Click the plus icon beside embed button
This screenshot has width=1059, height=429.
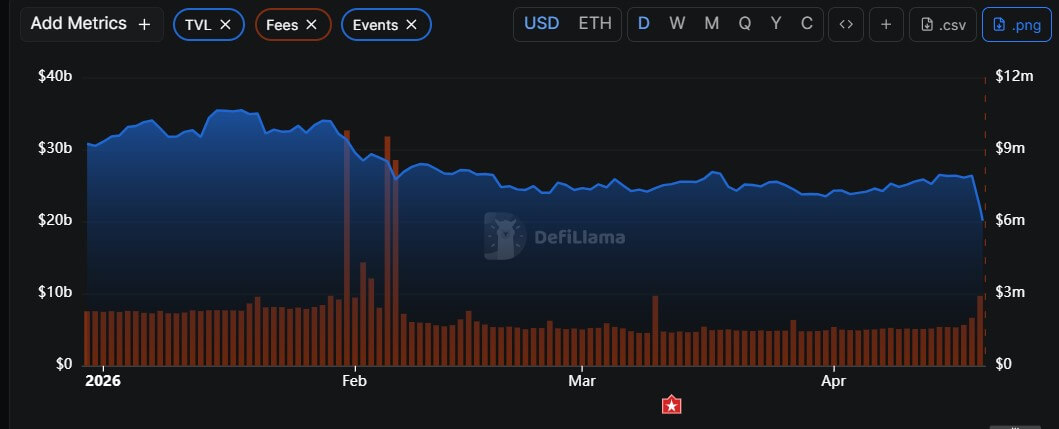pyautogui.click(x=886, y=25)
